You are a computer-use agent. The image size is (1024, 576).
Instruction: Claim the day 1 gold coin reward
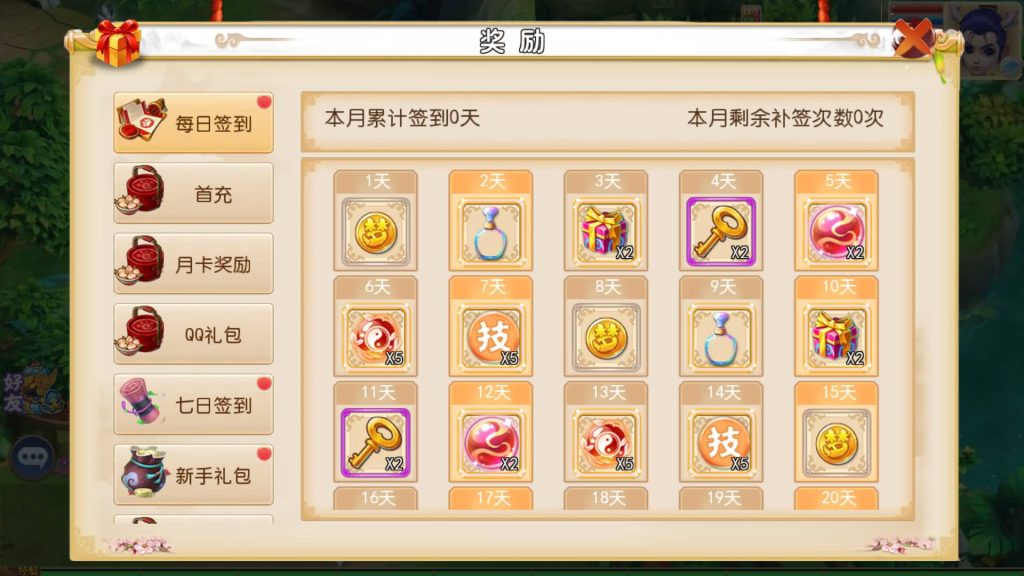(x=376, y=232)
